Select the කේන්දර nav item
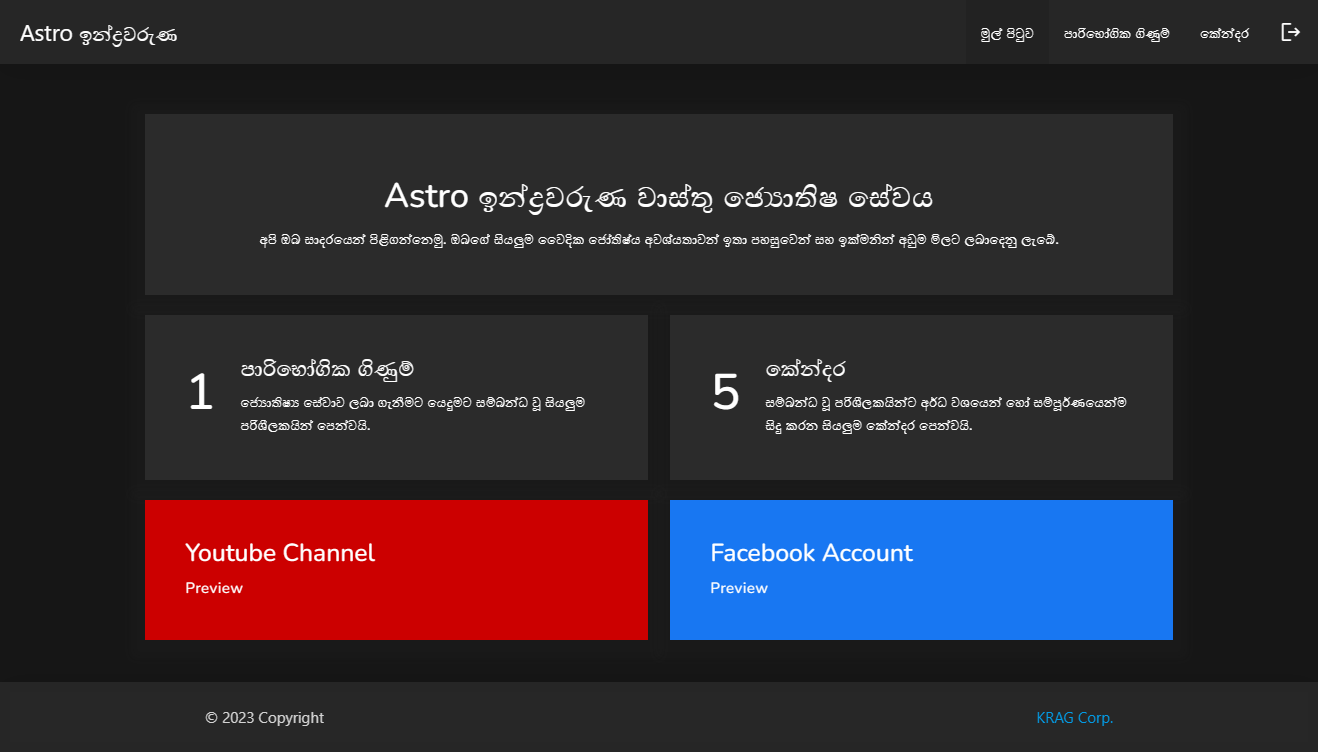 coord(1224,31)
